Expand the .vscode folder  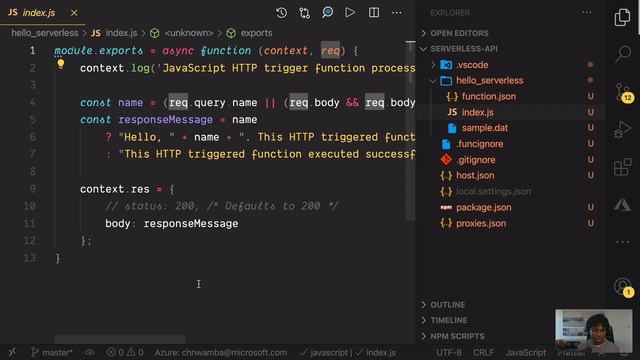(472, 65)
